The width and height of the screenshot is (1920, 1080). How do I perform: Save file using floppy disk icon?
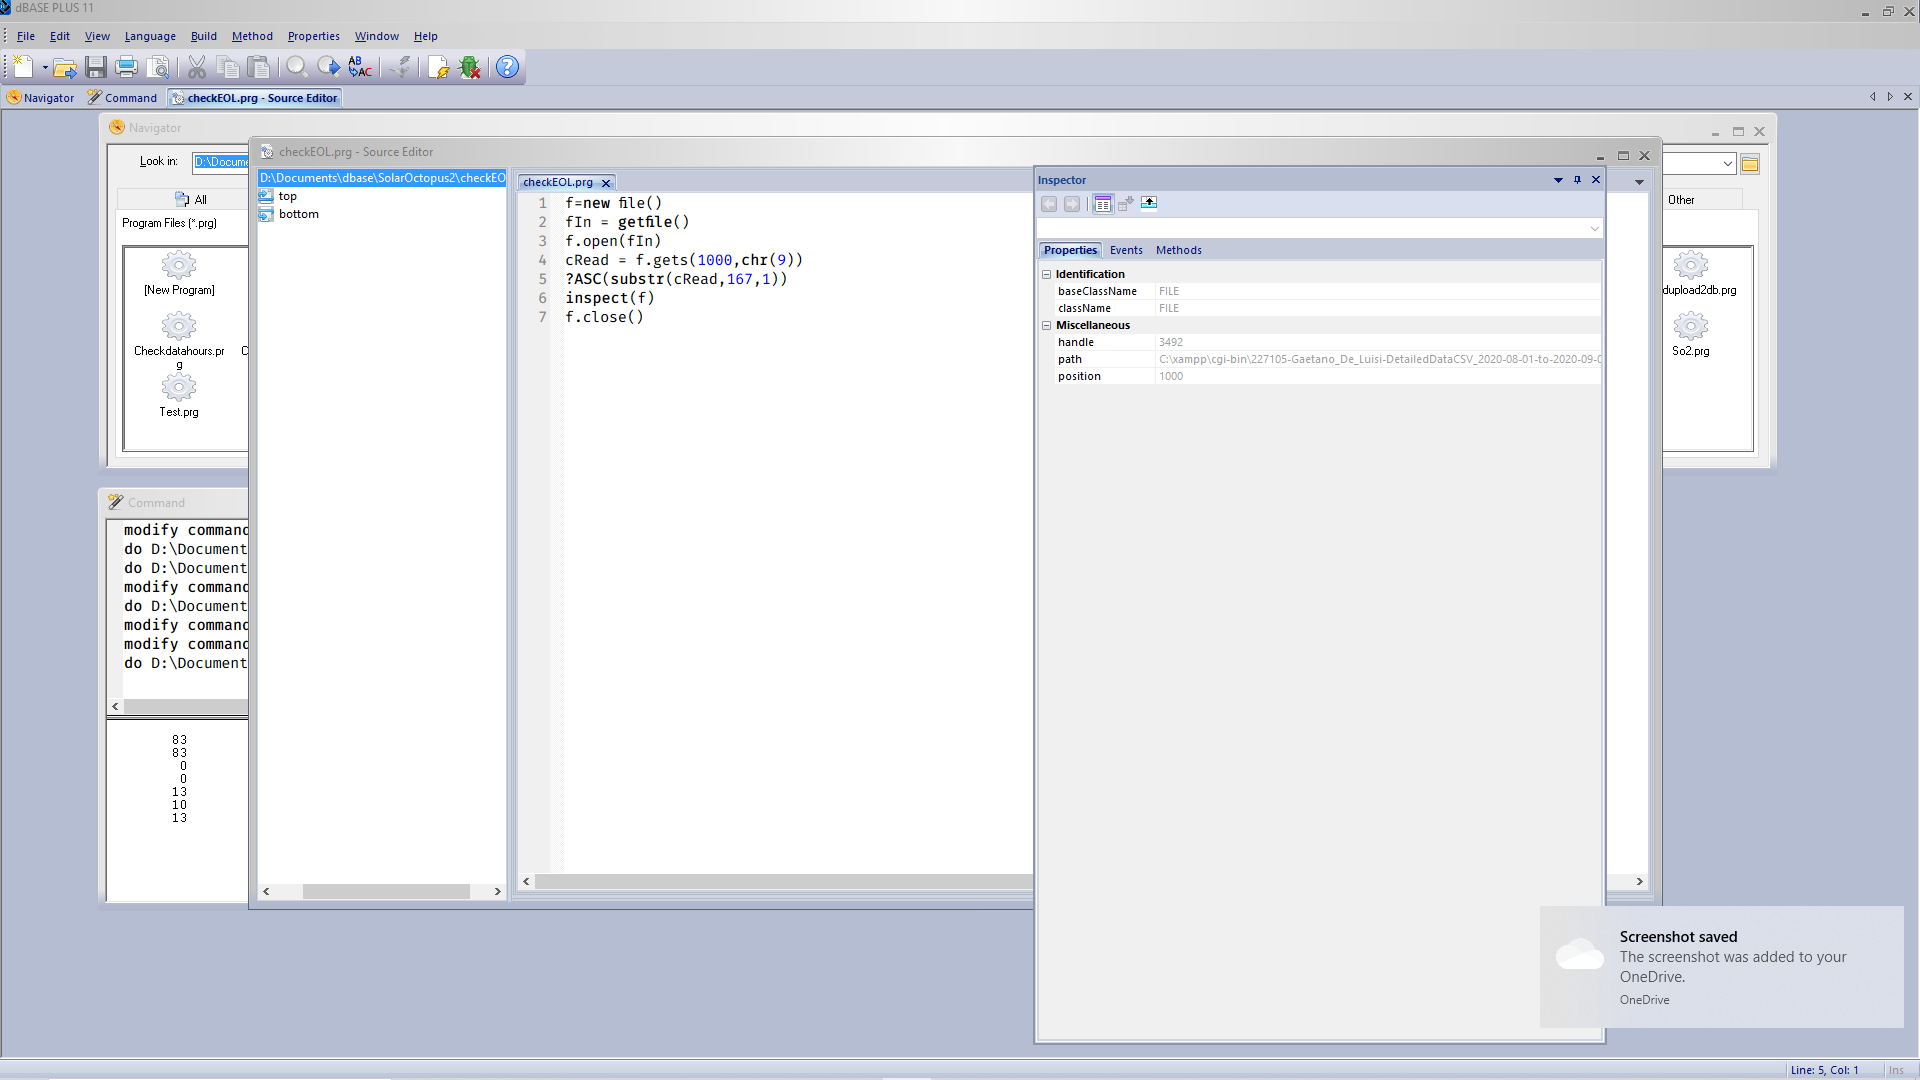coord(96,67)
